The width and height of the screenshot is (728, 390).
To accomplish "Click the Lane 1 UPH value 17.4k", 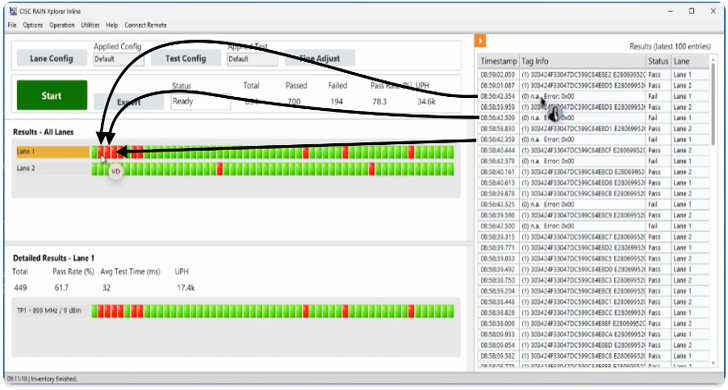I will click(186, 288).
